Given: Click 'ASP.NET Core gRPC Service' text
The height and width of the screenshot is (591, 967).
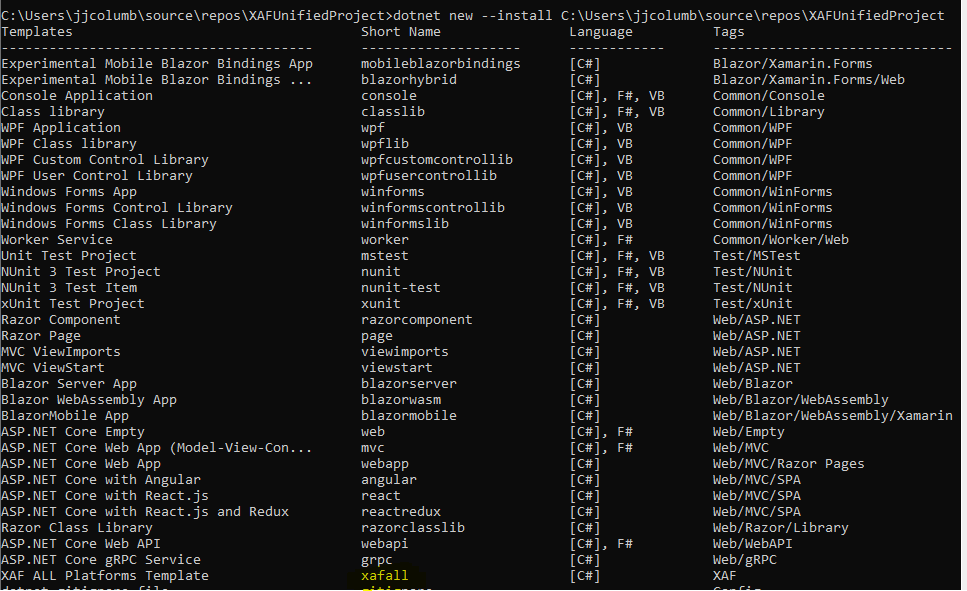Looking at the screenshot, I should 101,561.
